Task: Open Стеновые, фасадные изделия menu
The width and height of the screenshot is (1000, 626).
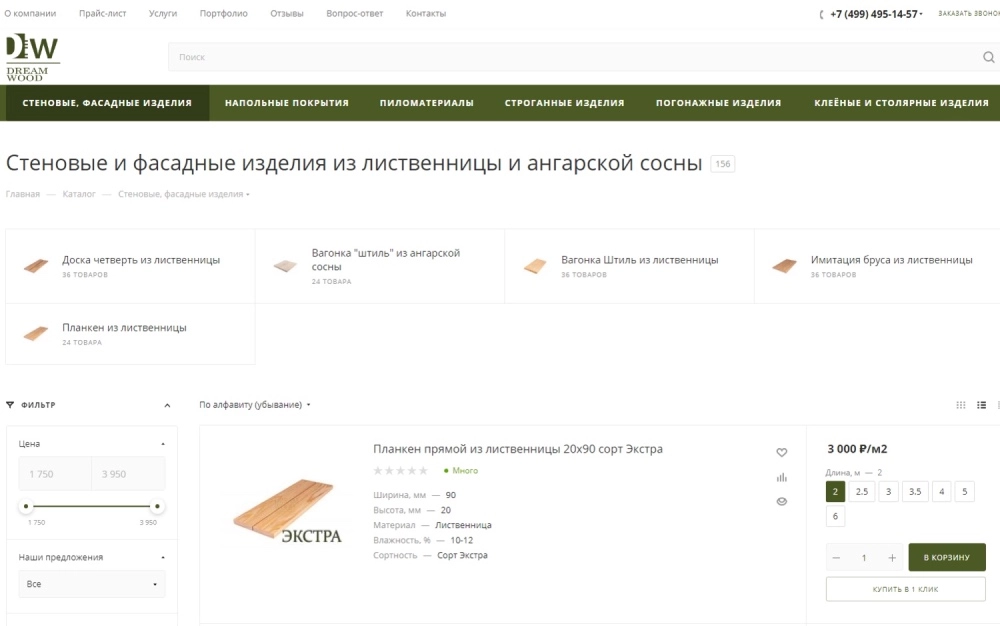Action: [107, 103]
